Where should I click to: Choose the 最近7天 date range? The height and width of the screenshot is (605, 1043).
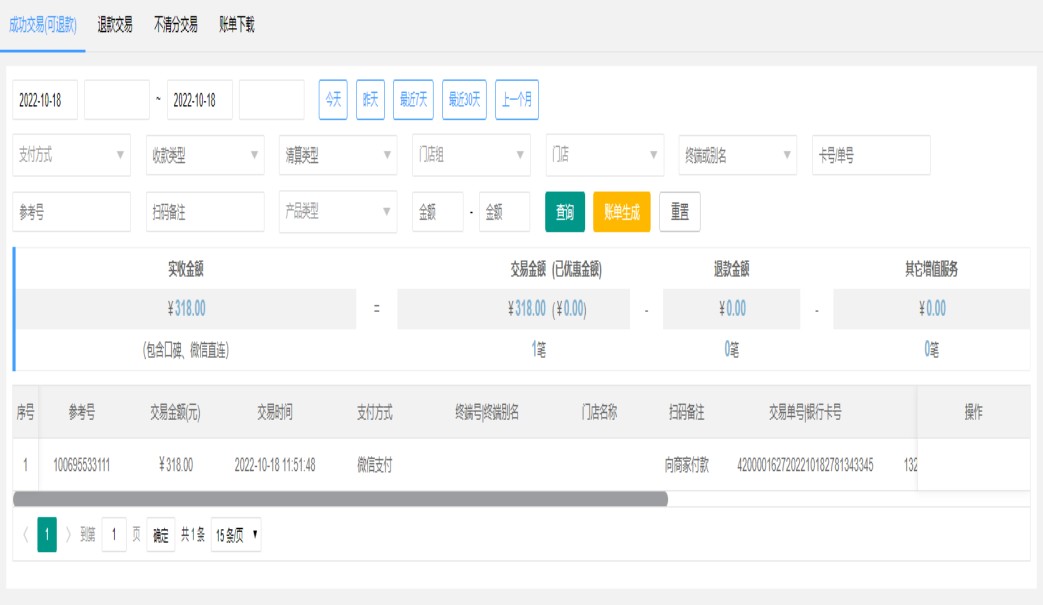pos(413,100)
